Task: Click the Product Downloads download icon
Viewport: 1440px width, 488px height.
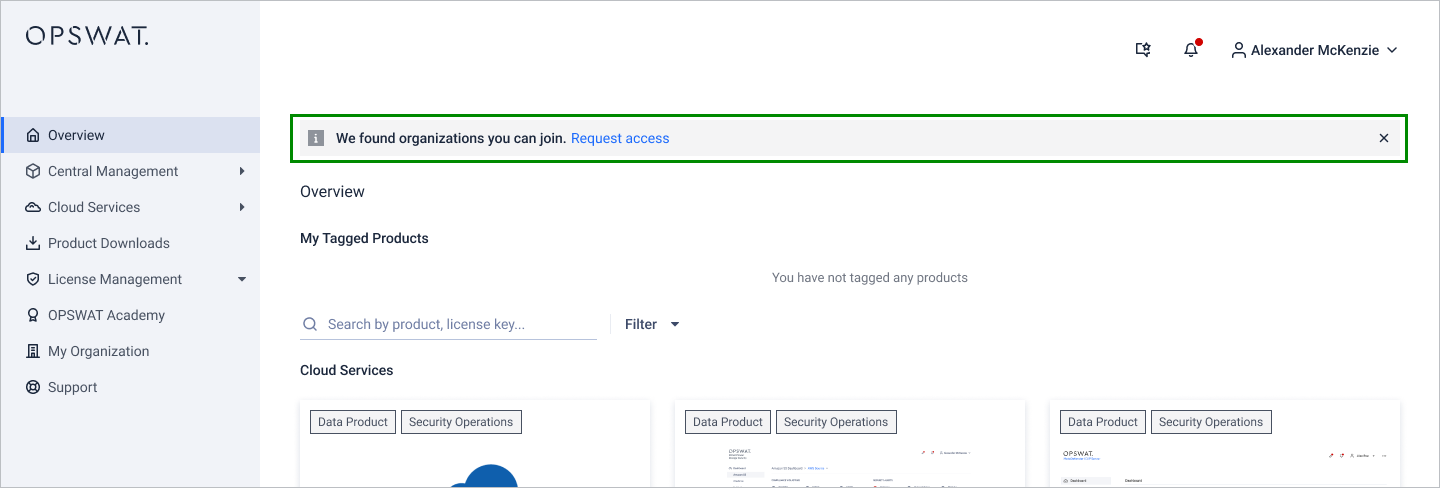Action: 33,243
